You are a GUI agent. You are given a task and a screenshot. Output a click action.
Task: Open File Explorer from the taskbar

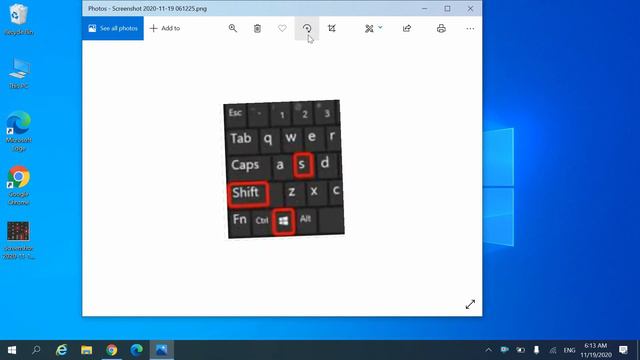click(87, 350)
